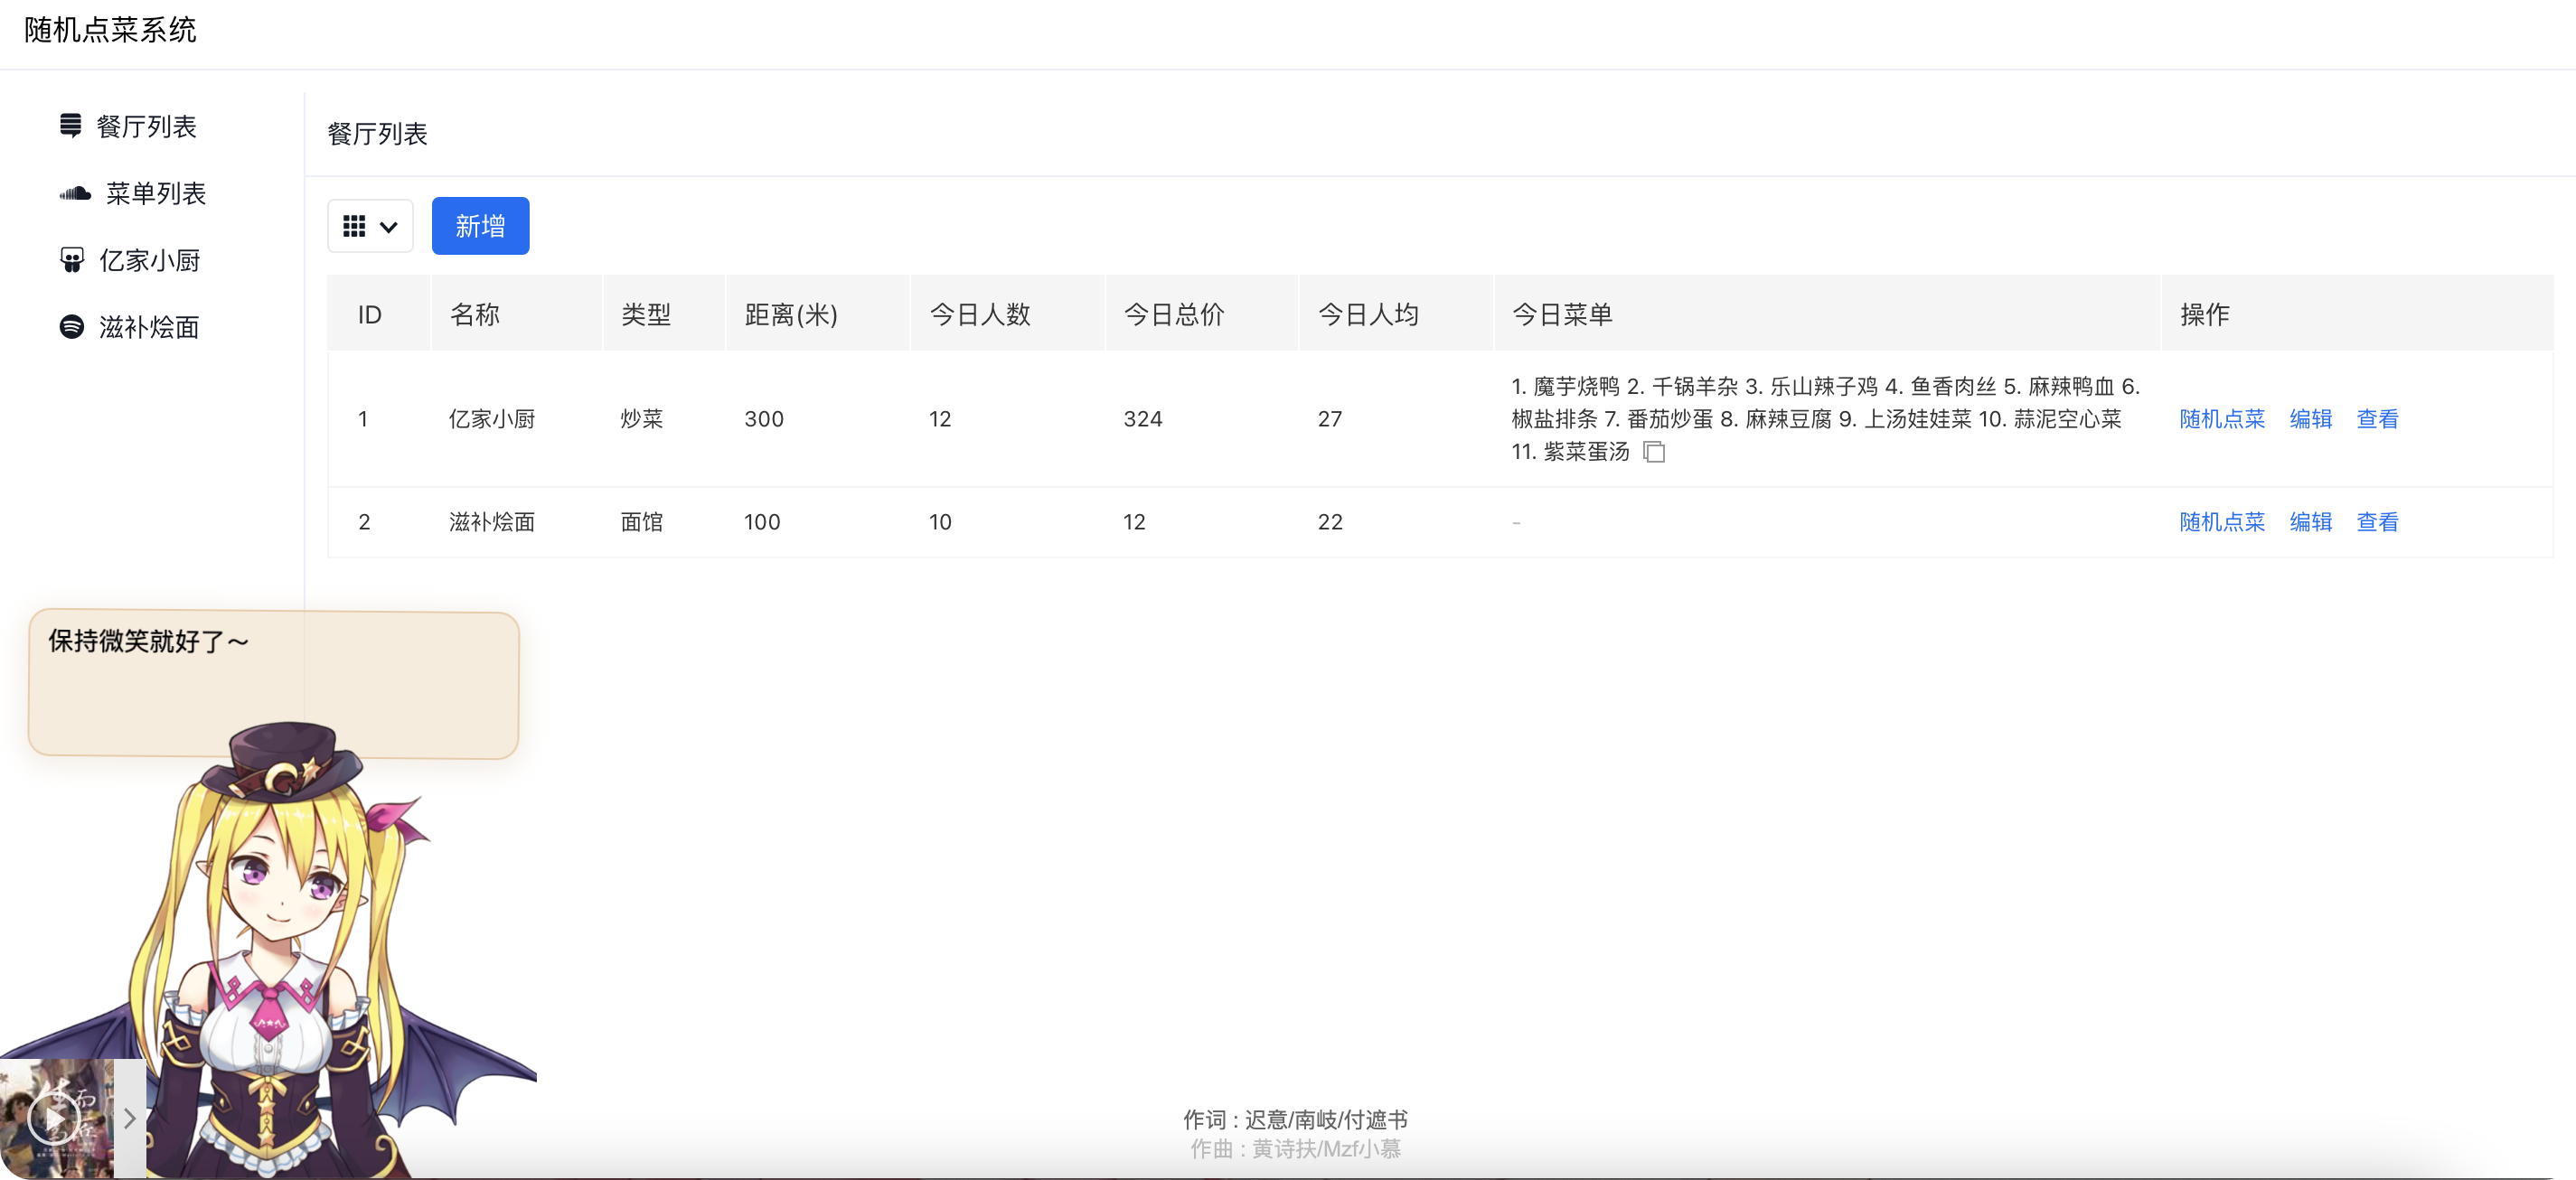The width and height of the screenshot is (2576, 1180).
Task: Click 编辑 for 亿家小厨 row
Action: tap(2310, 419)
